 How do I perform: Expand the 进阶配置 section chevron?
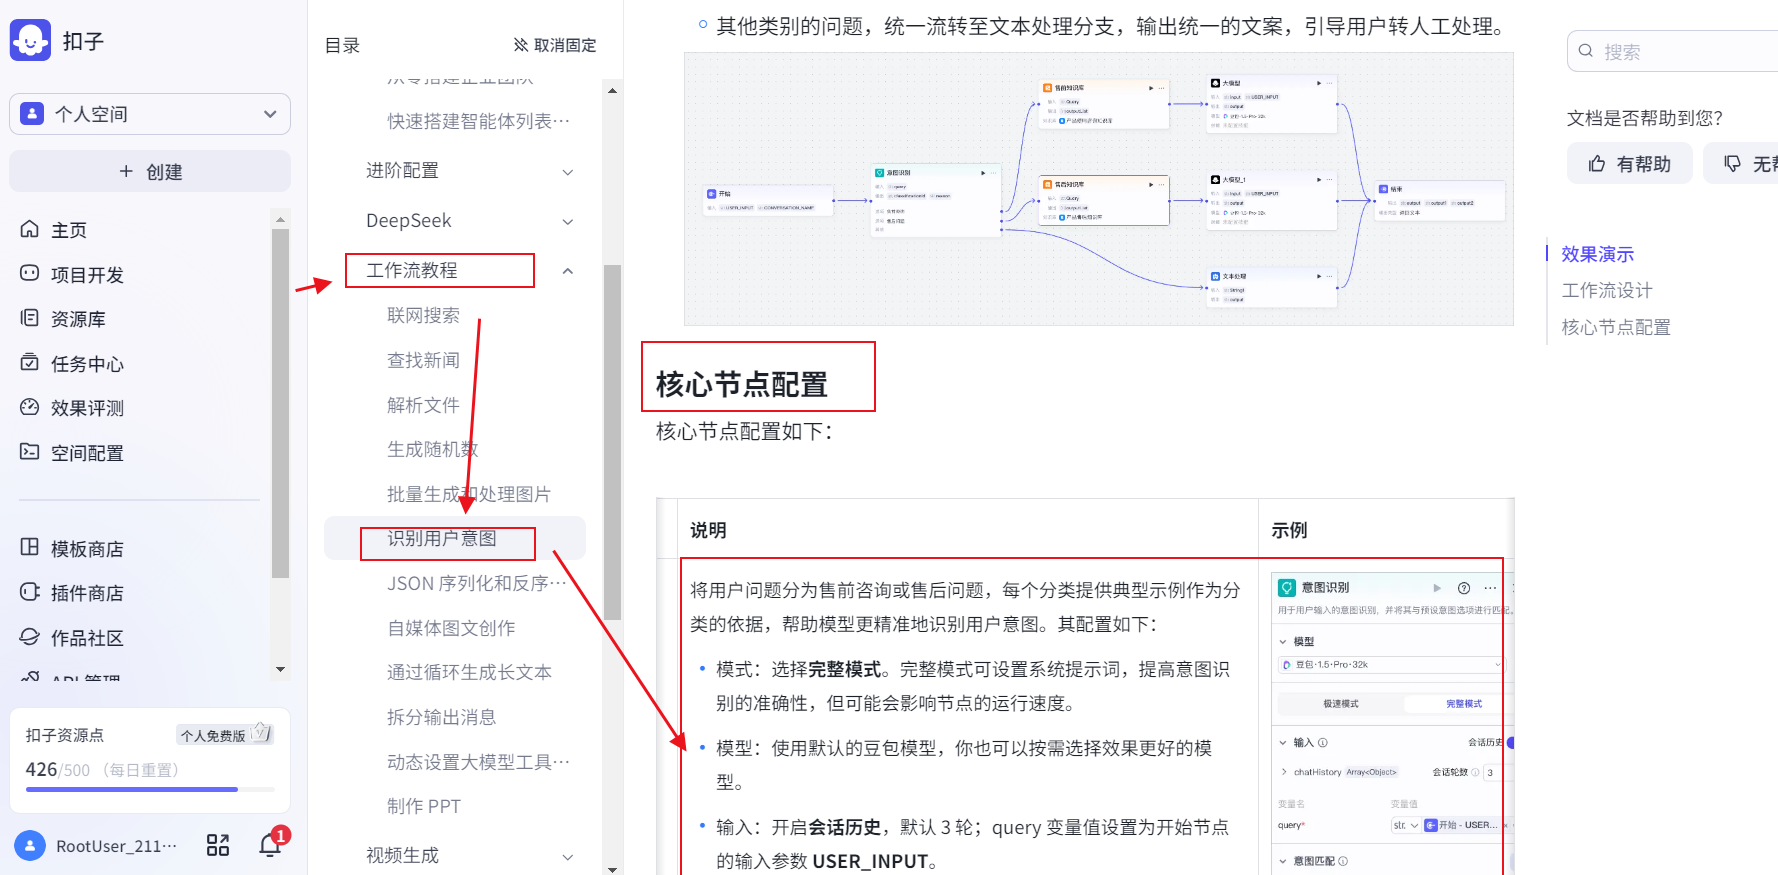[567, 172]
